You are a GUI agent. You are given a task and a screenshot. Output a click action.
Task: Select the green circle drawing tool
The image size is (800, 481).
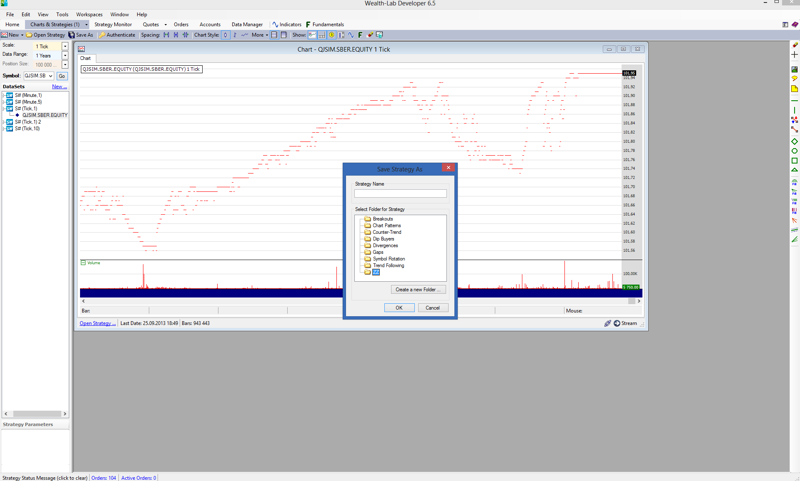pyautogui.click(x=795, y=151)
